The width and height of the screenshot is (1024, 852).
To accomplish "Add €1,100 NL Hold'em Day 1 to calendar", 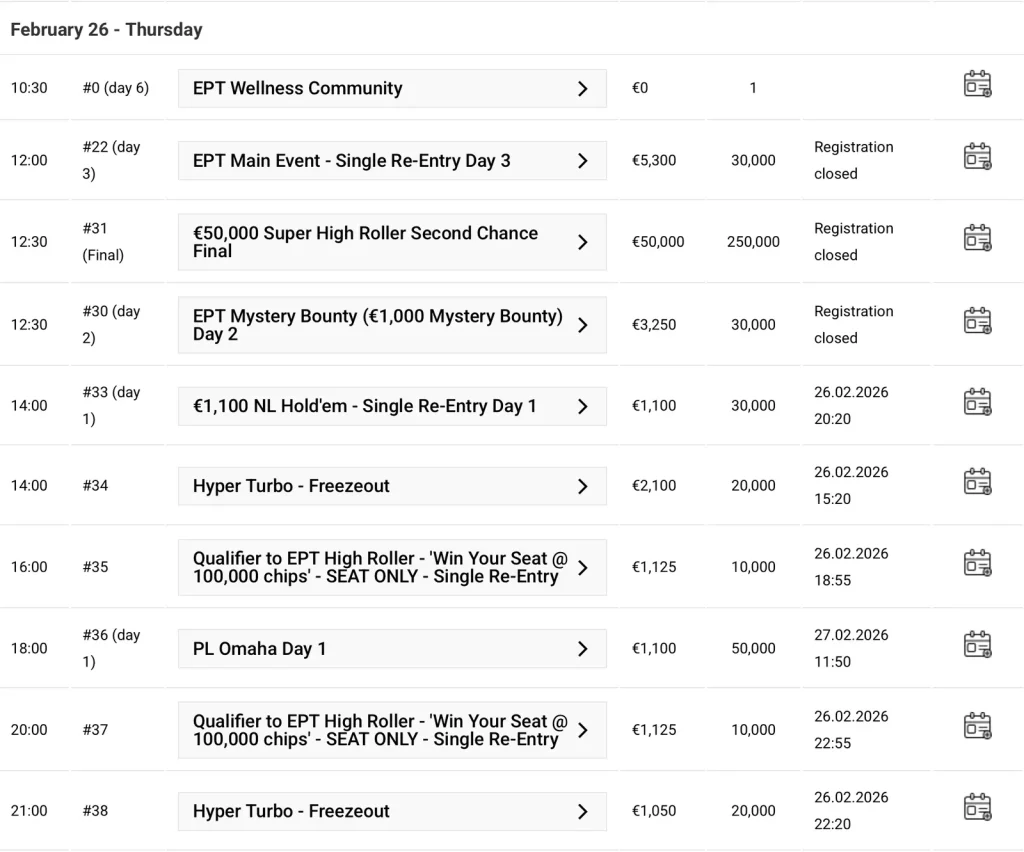I will pos(978,402).
